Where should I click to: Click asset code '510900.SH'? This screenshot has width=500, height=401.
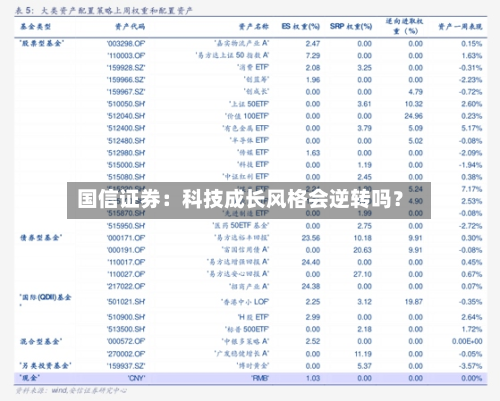click(126, 317)
